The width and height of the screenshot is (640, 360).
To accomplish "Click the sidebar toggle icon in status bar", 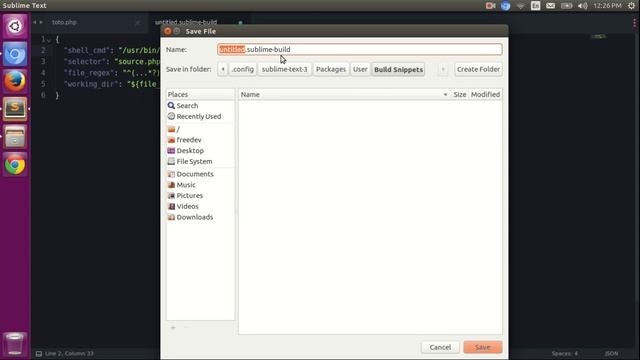I will [x=39, y=354].
